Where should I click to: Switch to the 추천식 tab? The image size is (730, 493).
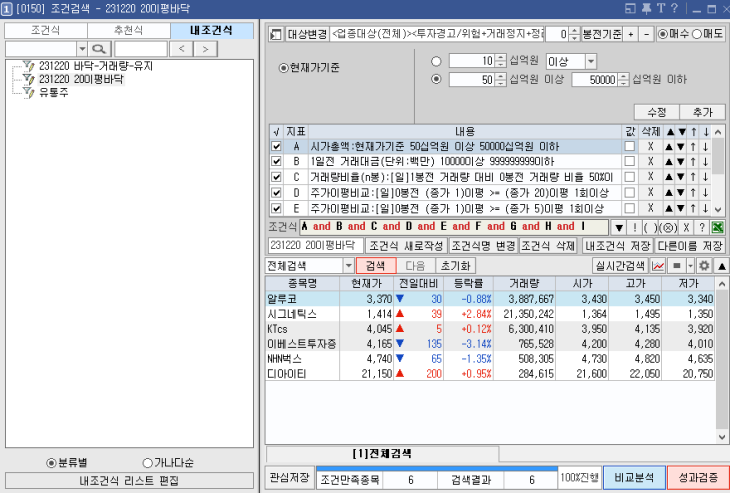128,30
